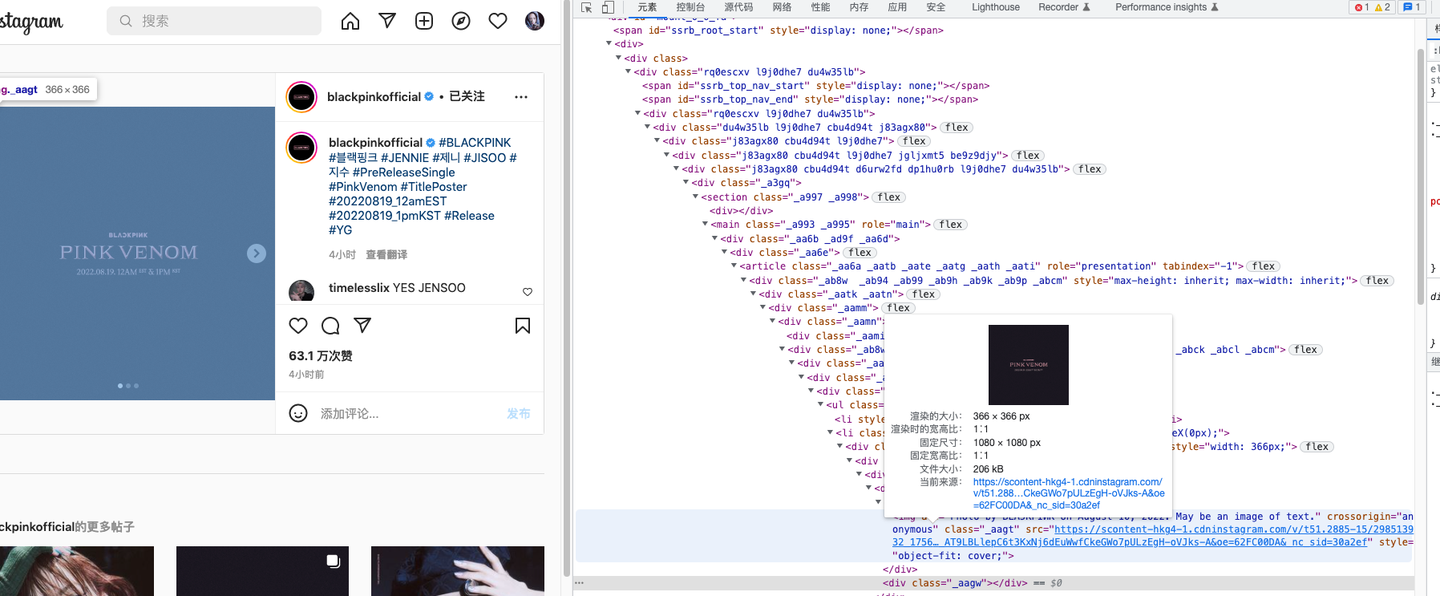Toggle flex badge on the _aa6e row
1440x596 pixels.
859,253
